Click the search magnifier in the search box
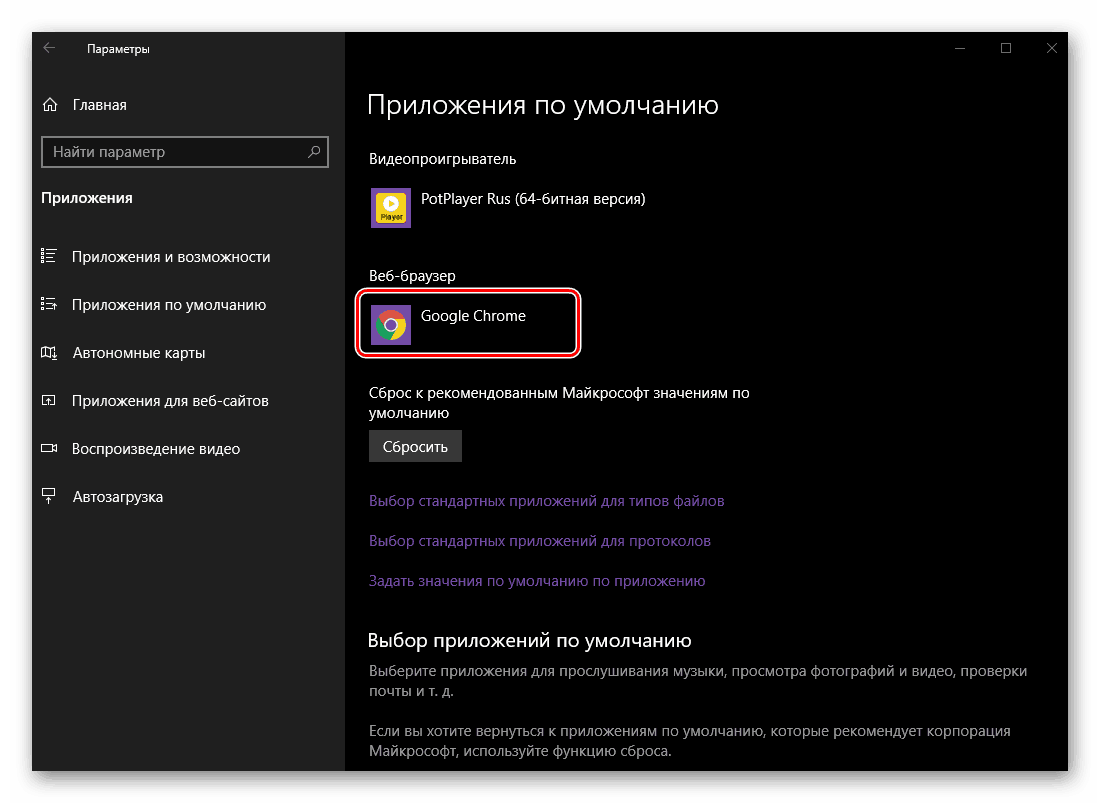 (x=316, y=152)
